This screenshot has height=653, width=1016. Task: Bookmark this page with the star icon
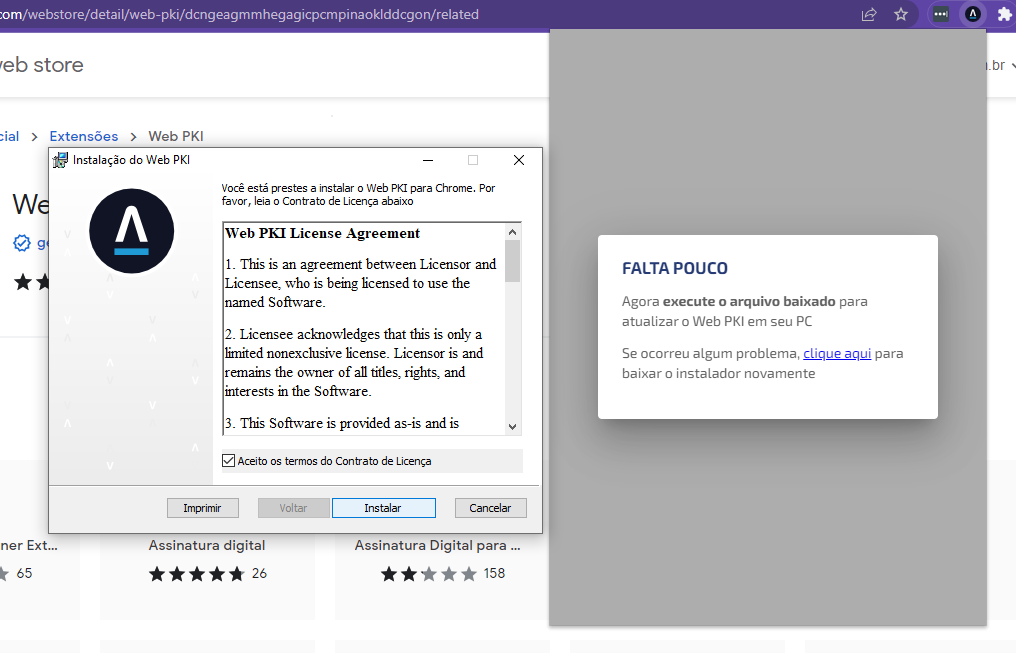click(901, 14)
